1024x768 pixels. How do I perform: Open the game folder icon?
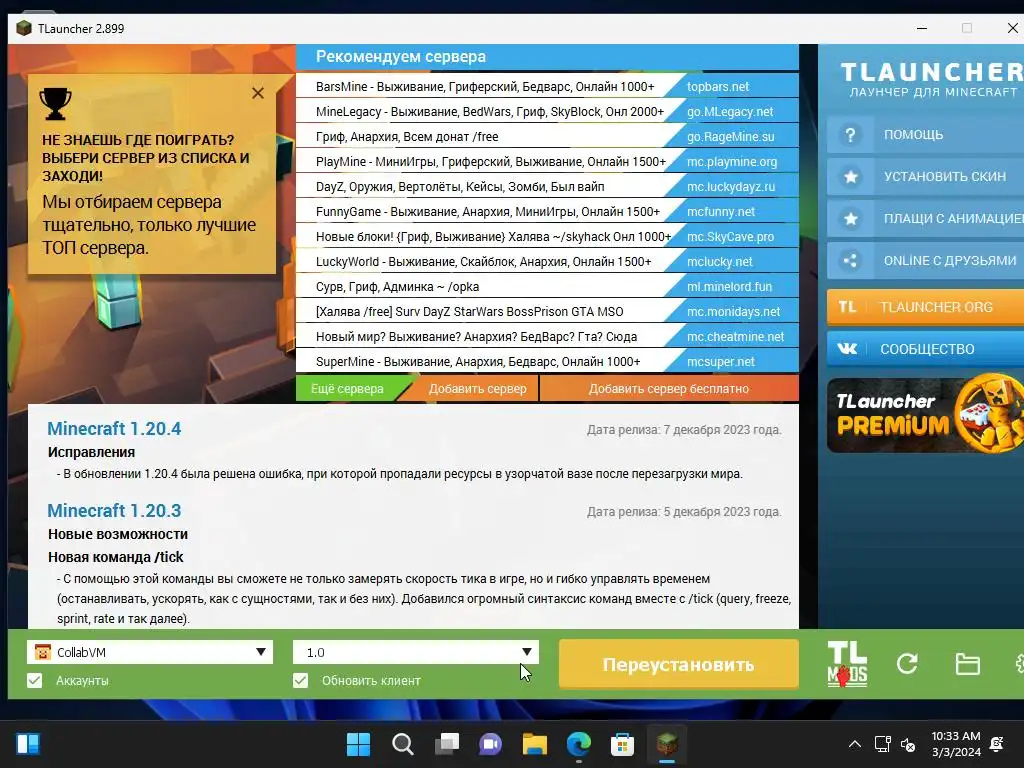(967, 664)
